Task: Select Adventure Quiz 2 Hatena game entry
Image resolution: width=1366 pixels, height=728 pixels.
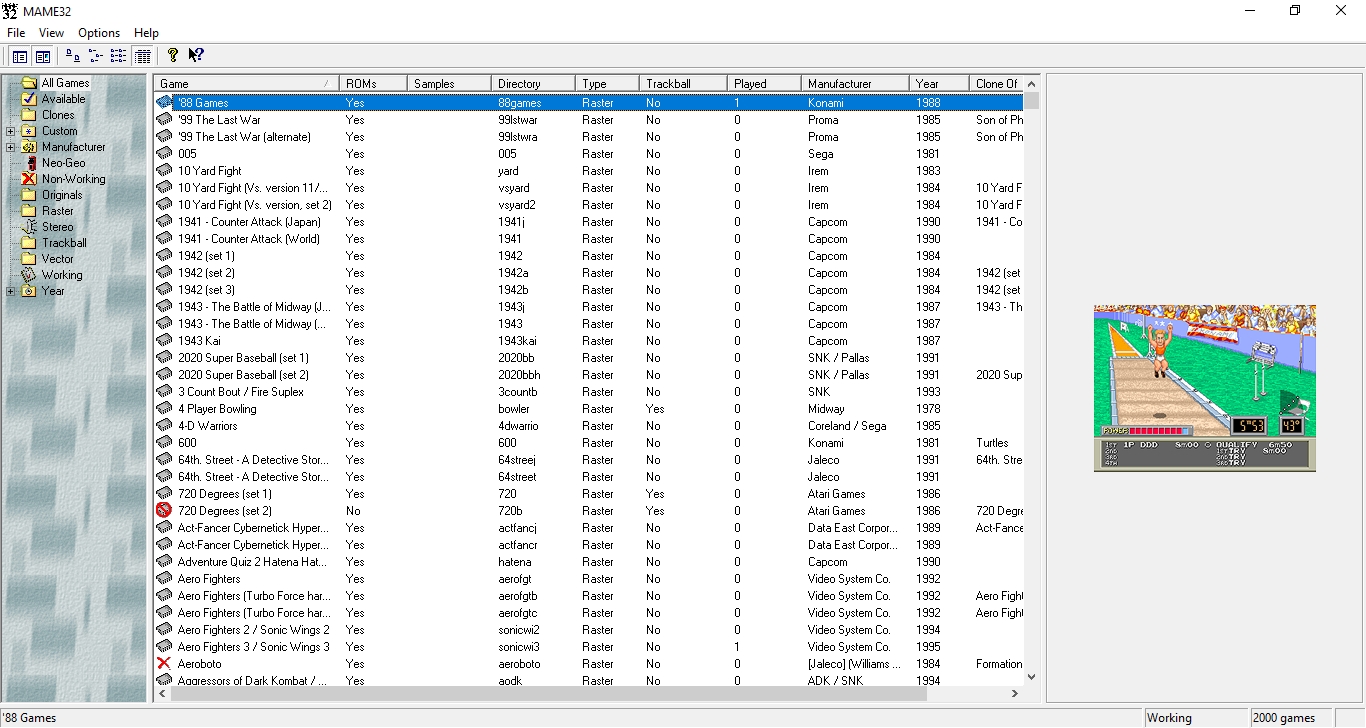Action: (589, 561)
